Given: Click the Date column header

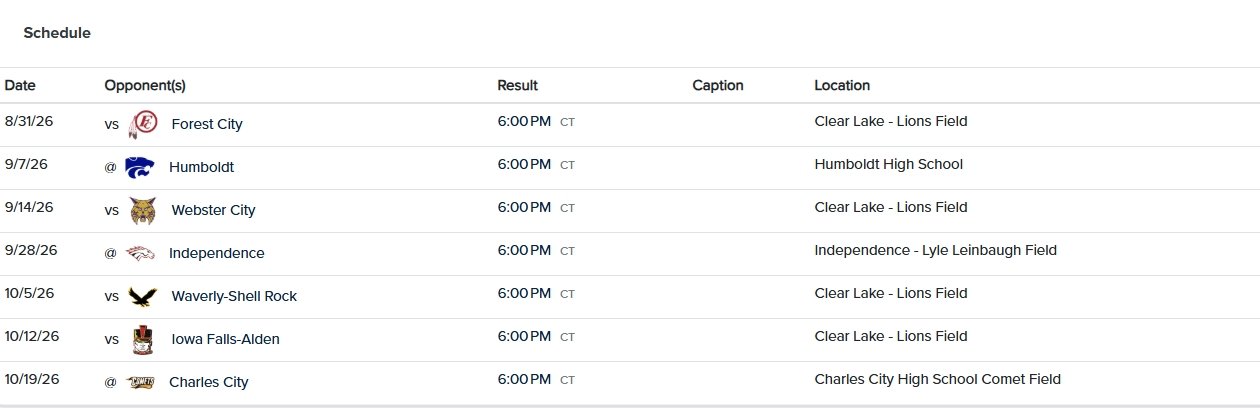Looking at the screenshot, I should coord(20,85).
